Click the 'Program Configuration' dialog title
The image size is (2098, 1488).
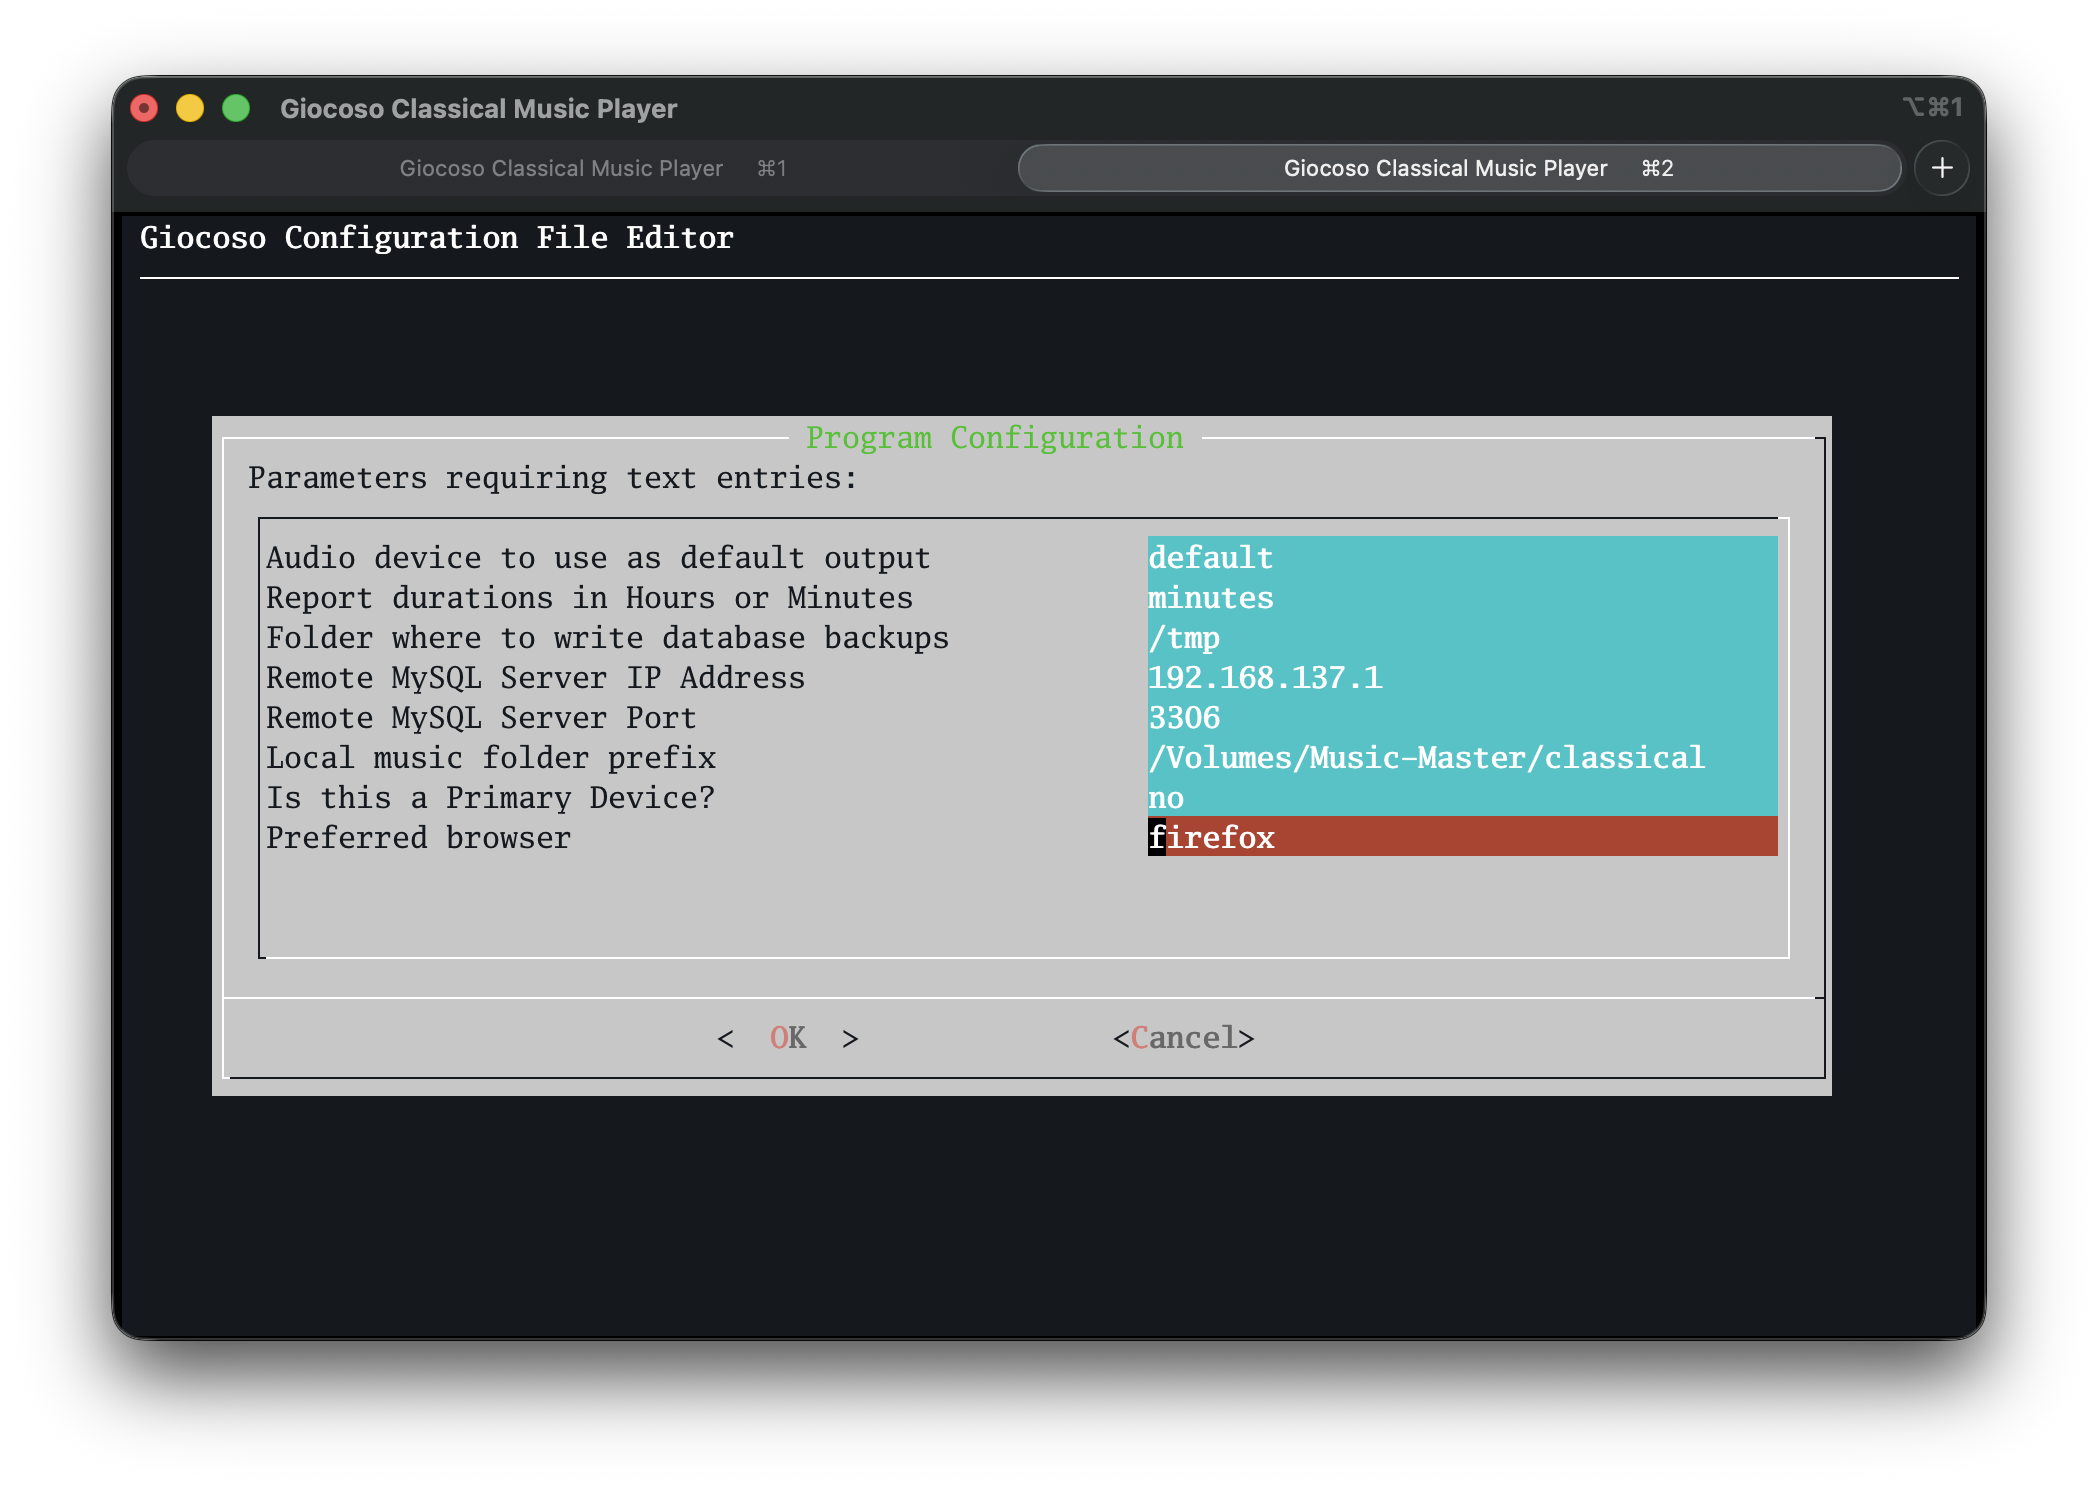coord(994,438)
